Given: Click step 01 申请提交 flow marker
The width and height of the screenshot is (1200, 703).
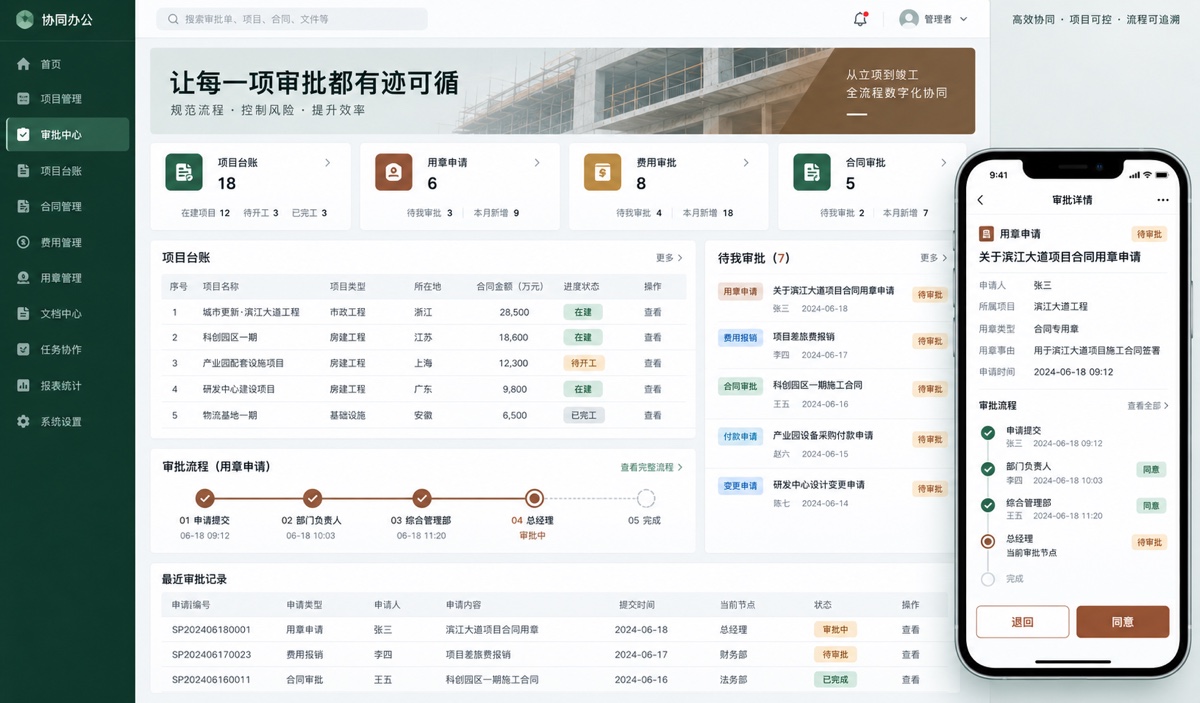Looking at the screenshot, I should (205, 498).
